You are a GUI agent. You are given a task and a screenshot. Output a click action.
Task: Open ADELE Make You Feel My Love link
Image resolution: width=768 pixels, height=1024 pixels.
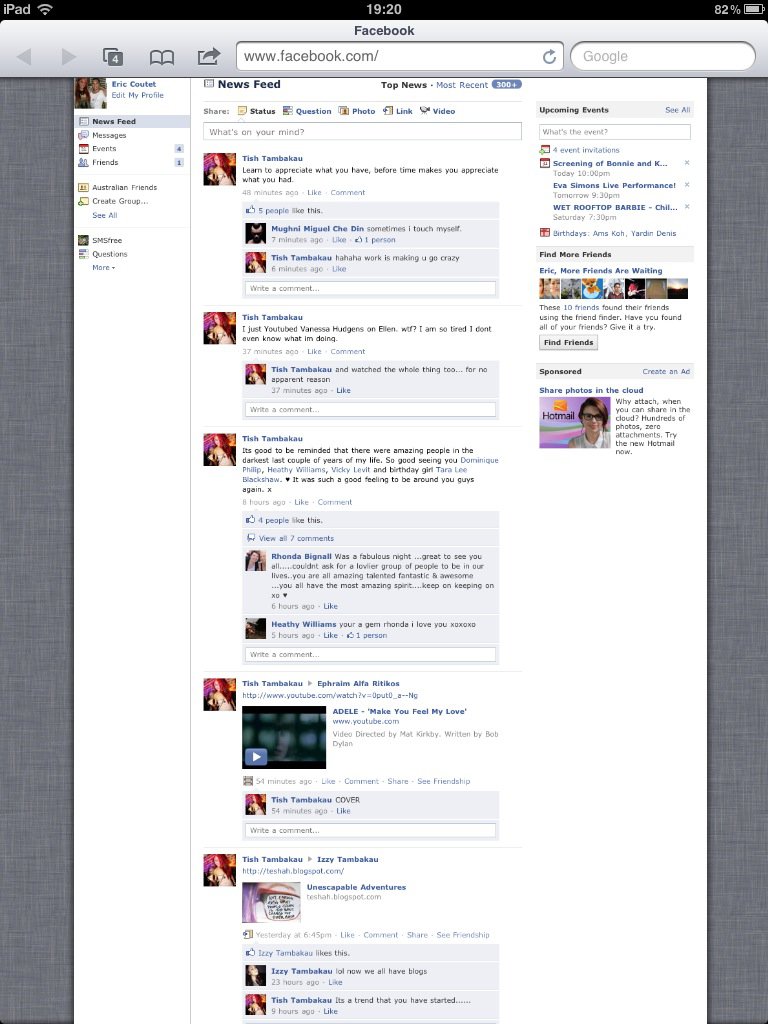coord(399,712)
